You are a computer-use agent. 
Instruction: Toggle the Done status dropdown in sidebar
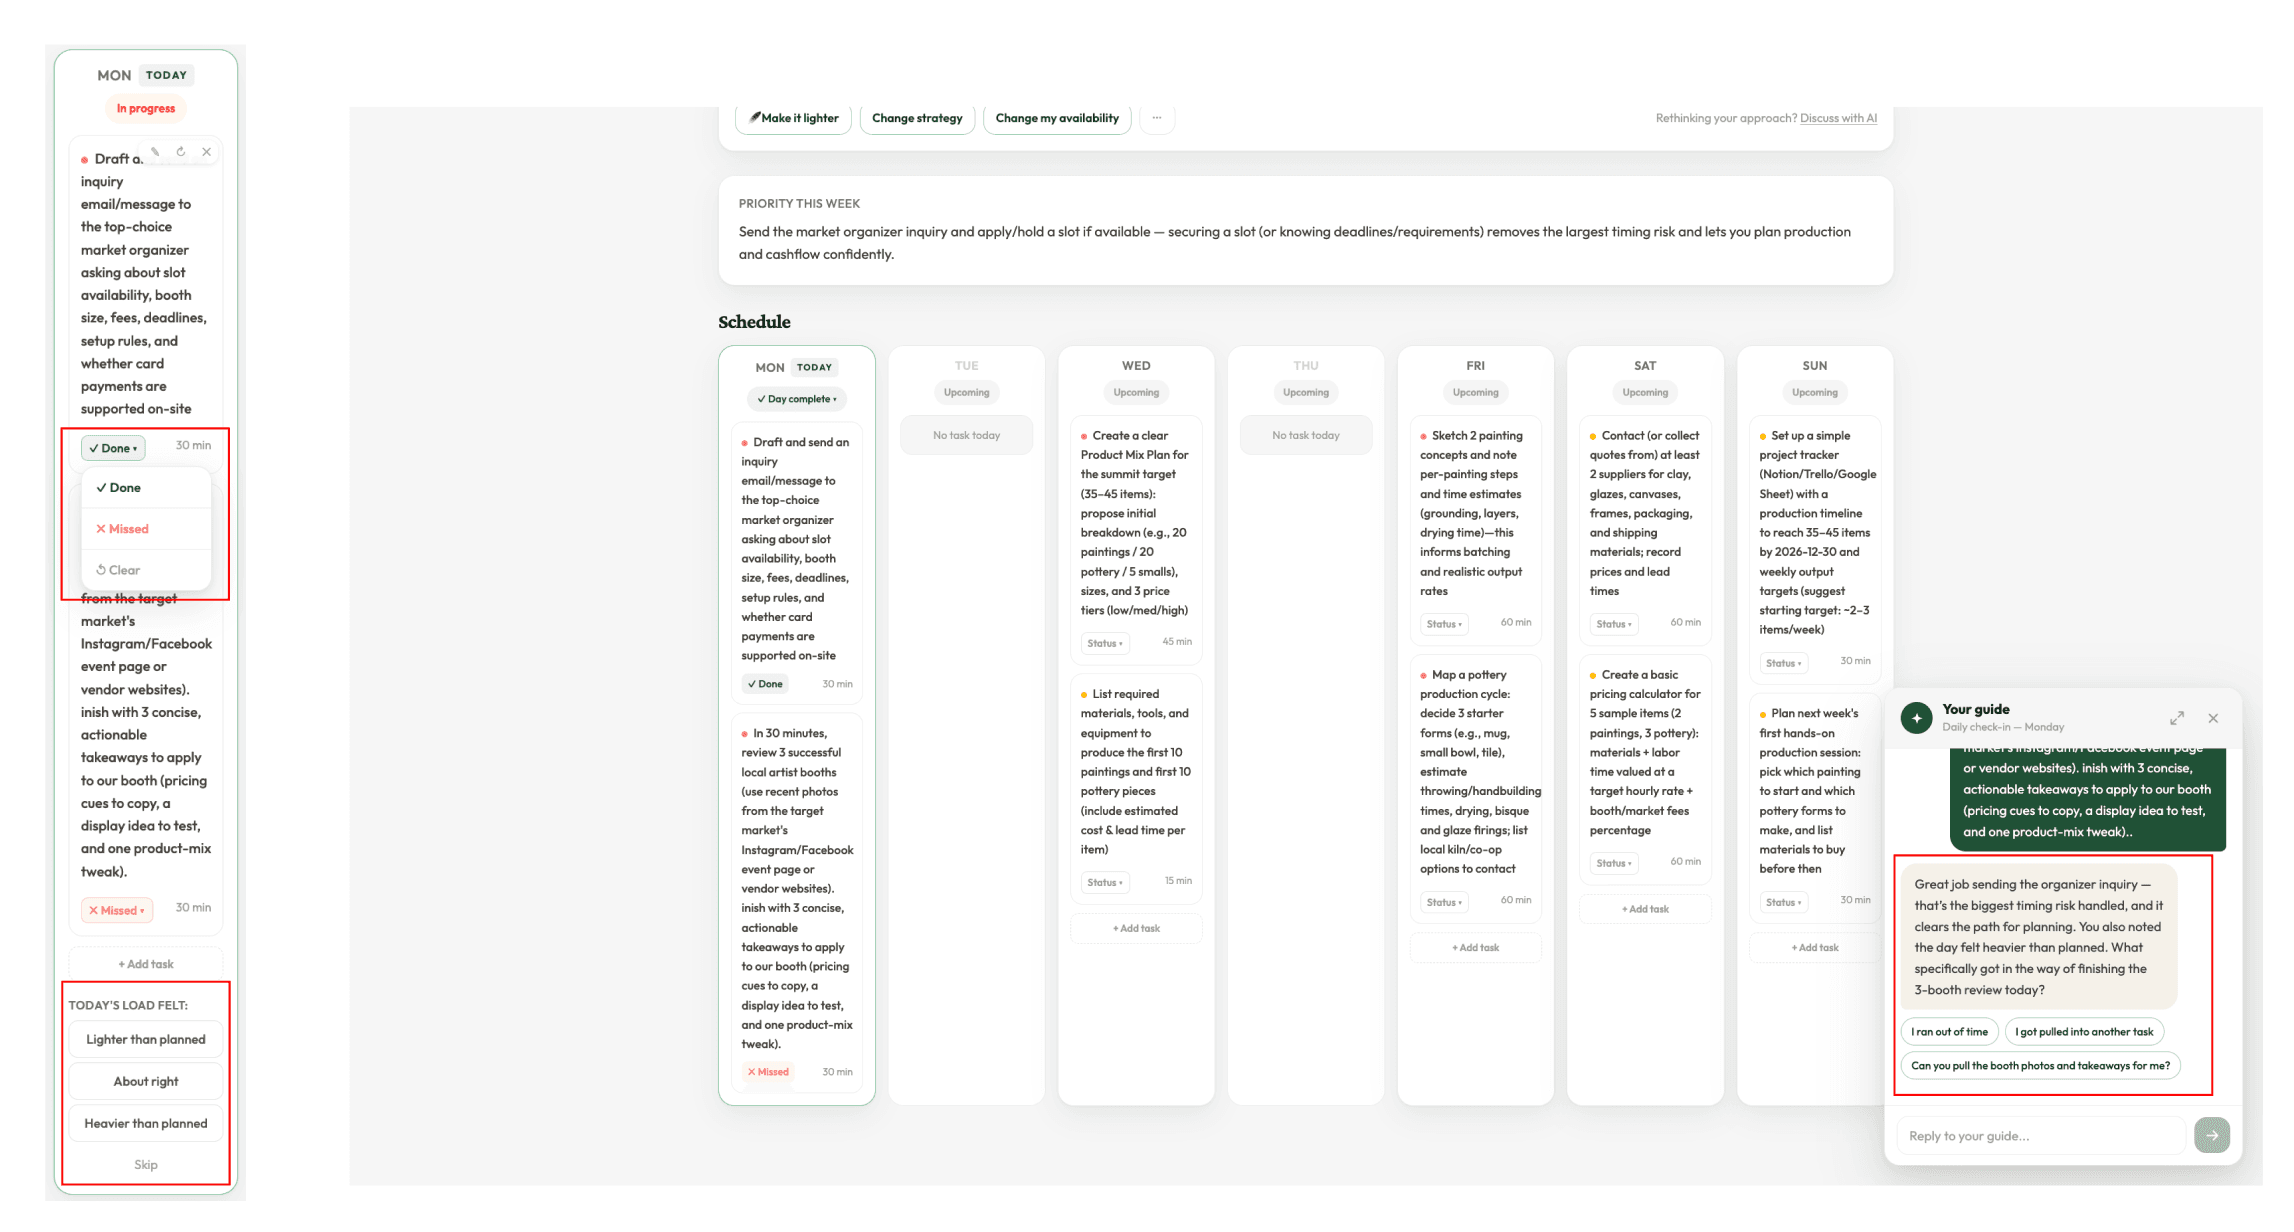click(113, 448)
